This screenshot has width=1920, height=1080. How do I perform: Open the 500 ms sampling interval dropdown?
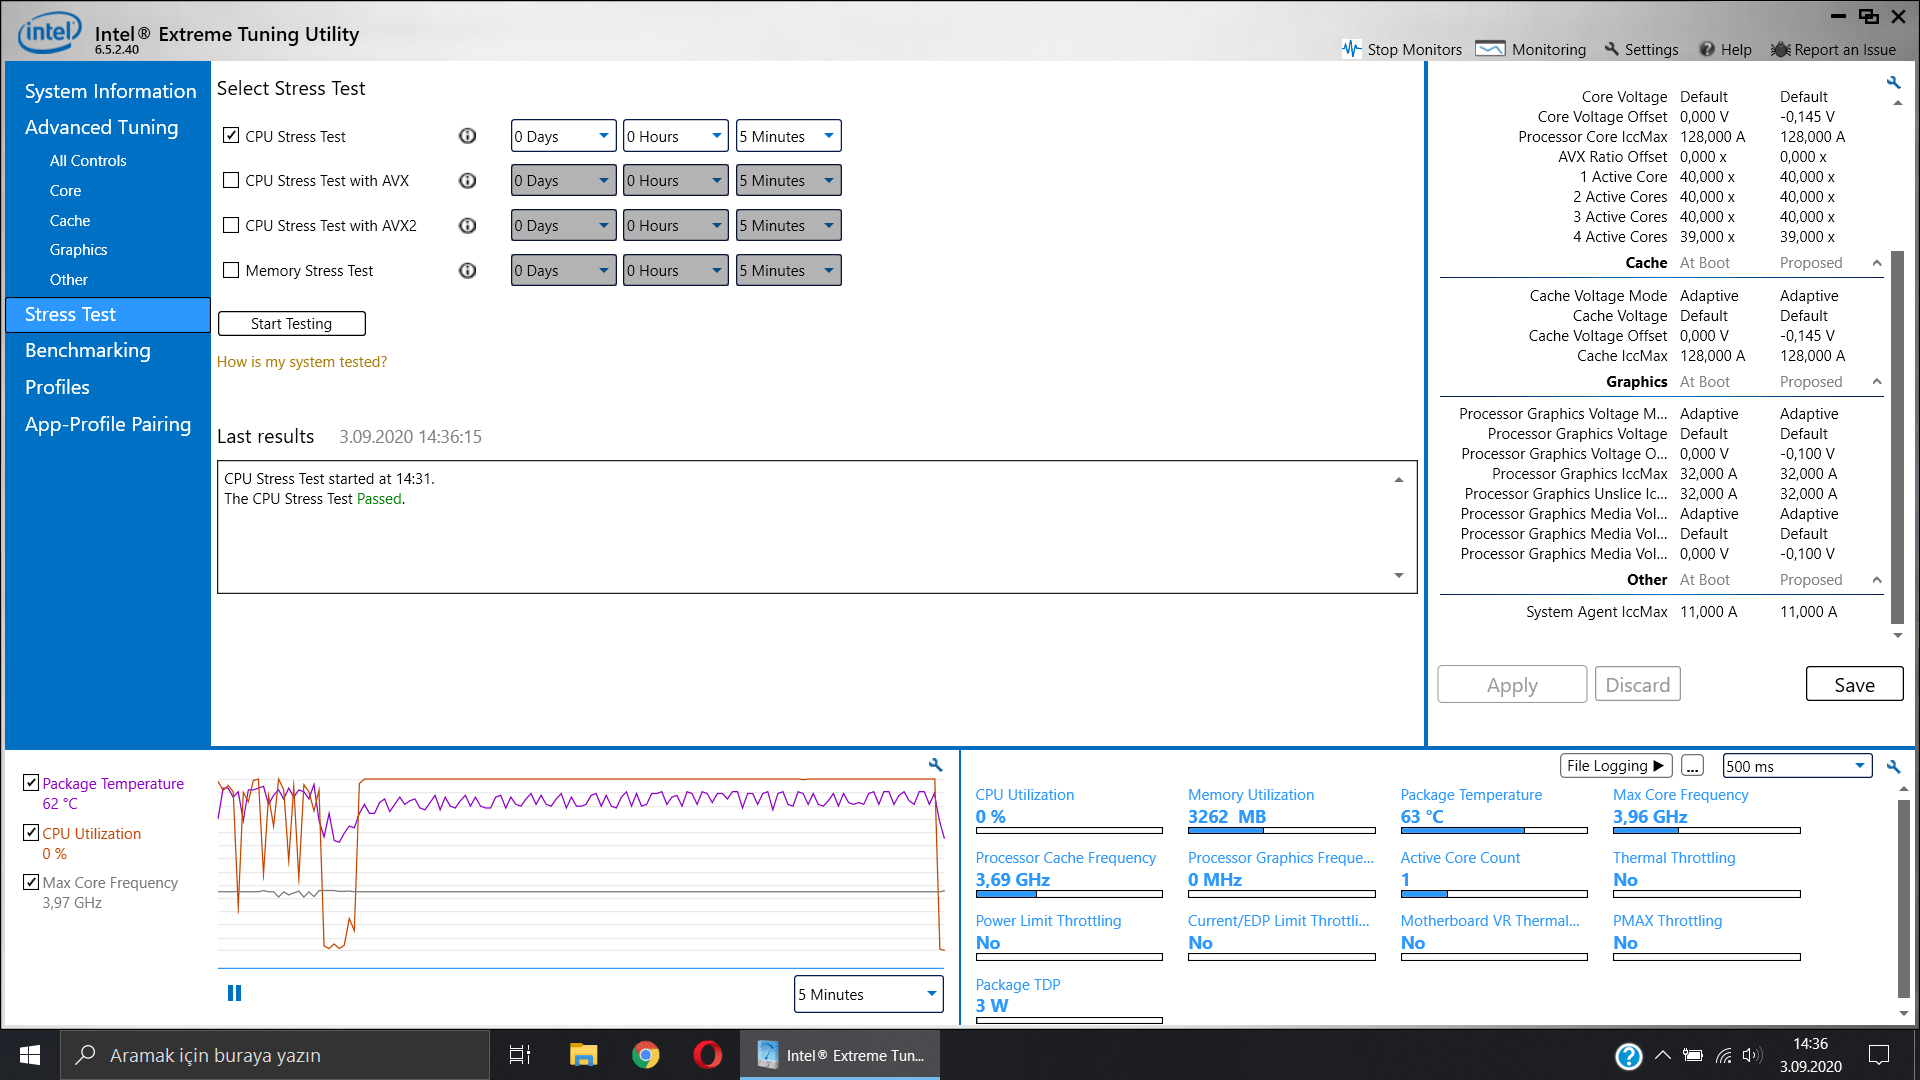tap(1796, 766)
